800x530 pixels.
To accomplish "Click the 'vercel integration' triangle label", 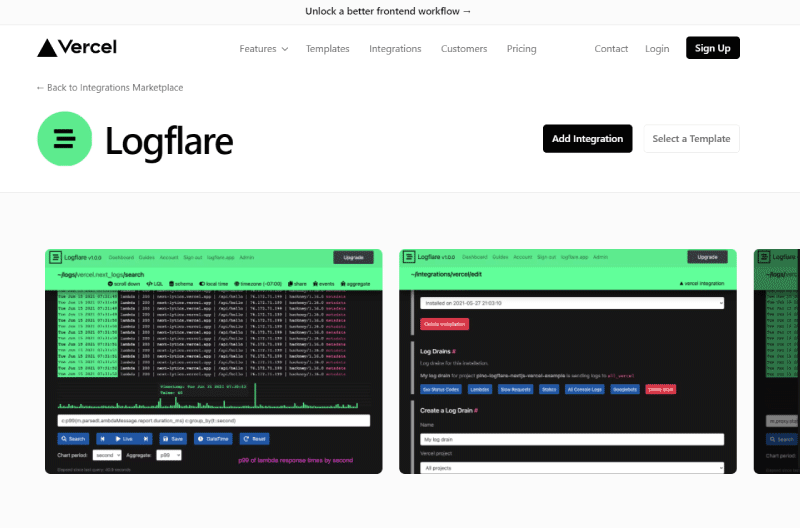I will pos(702,283).
